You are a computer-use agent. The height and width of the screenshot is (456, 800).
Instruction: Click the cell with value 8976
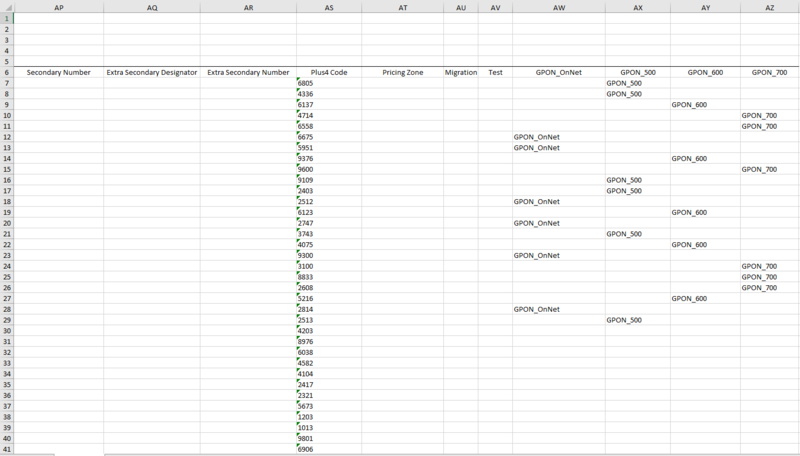329,342
